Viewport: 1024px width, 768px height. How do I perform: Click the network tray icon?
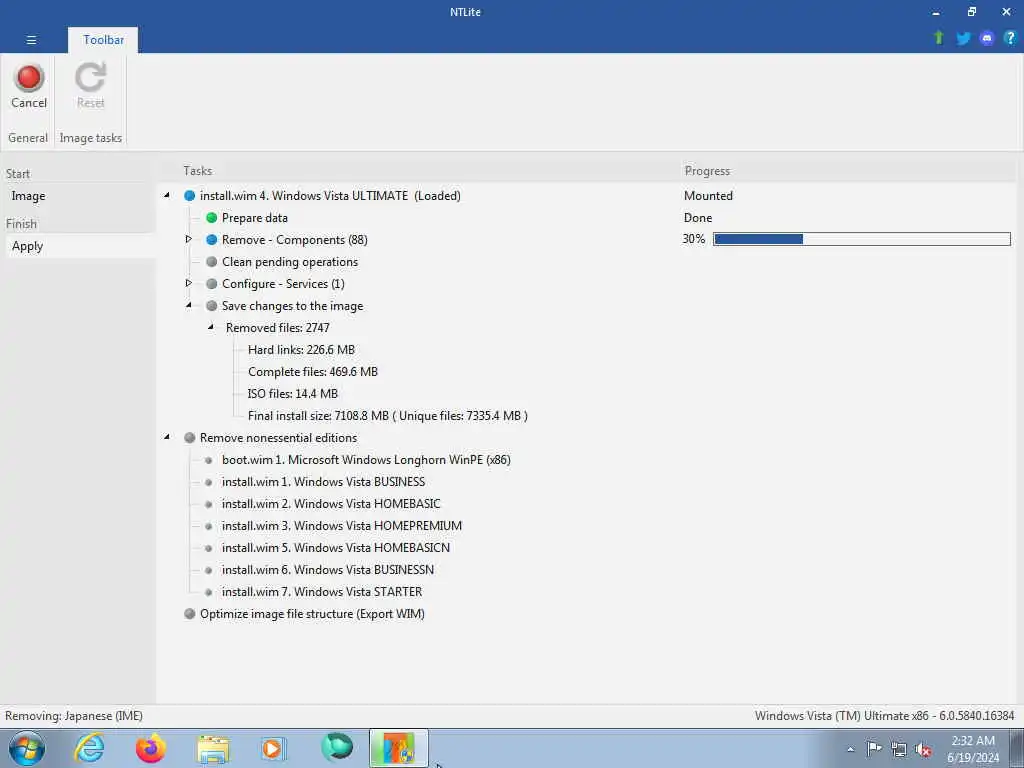[x=899, y=749]
